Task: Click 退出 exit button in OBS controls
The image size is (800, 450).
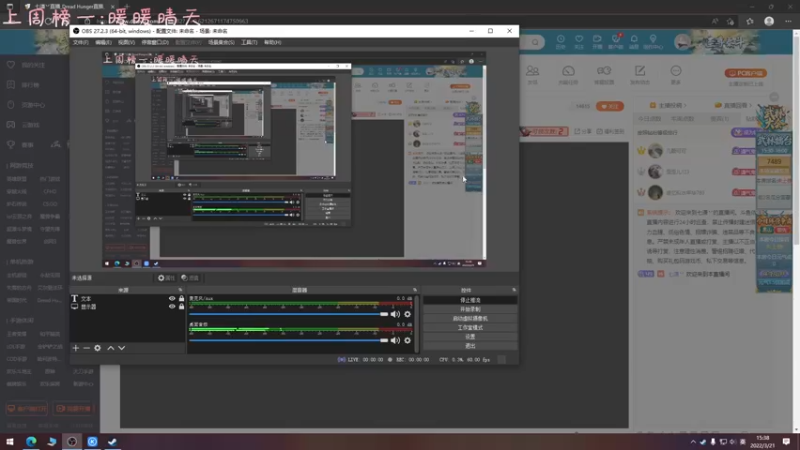Action: pos(470,346)
